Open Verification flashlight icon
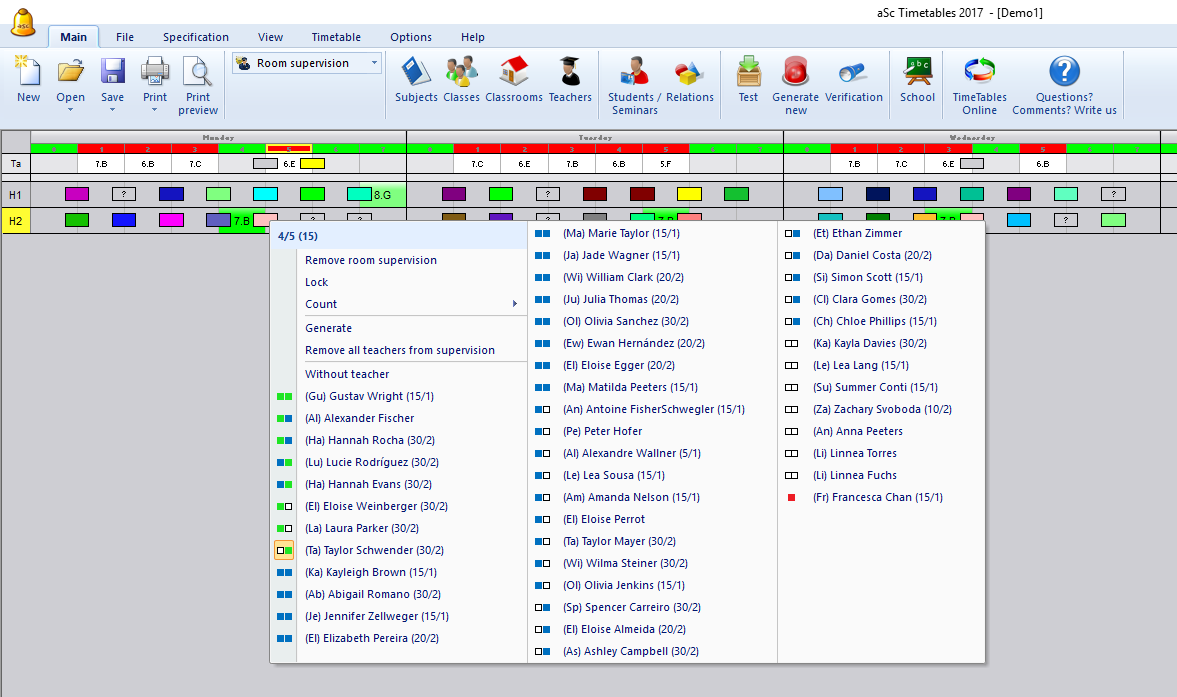 [x=853, y=73]
